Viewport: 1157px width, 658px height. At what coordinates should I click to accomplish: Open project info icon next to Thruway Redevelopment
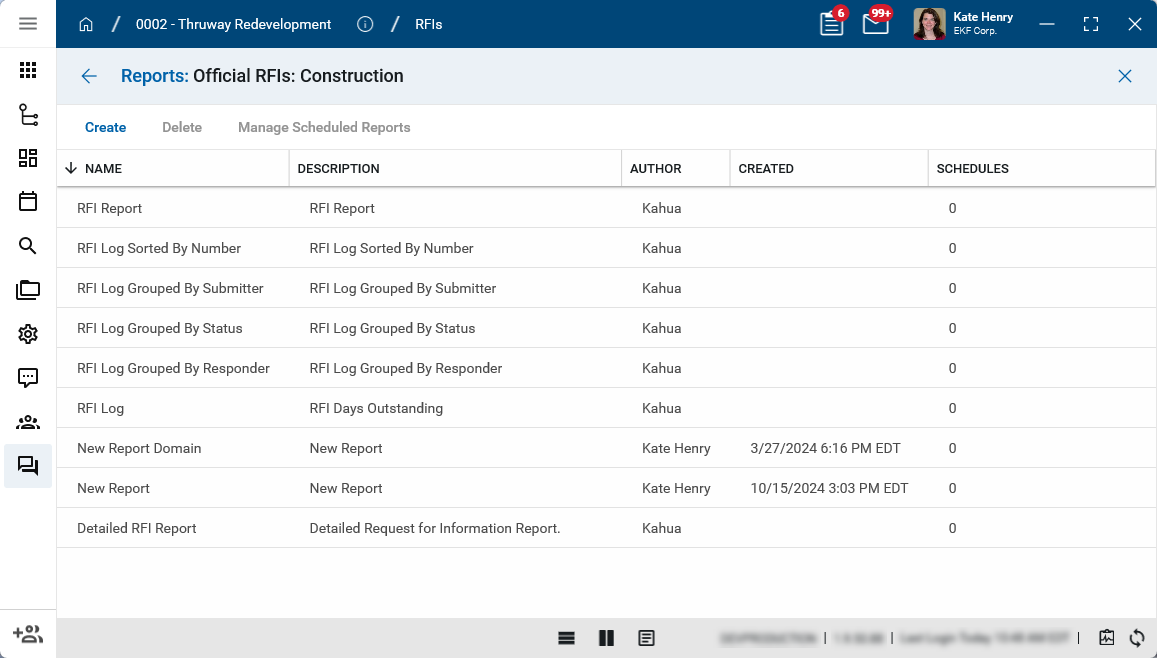click(365, 24)
